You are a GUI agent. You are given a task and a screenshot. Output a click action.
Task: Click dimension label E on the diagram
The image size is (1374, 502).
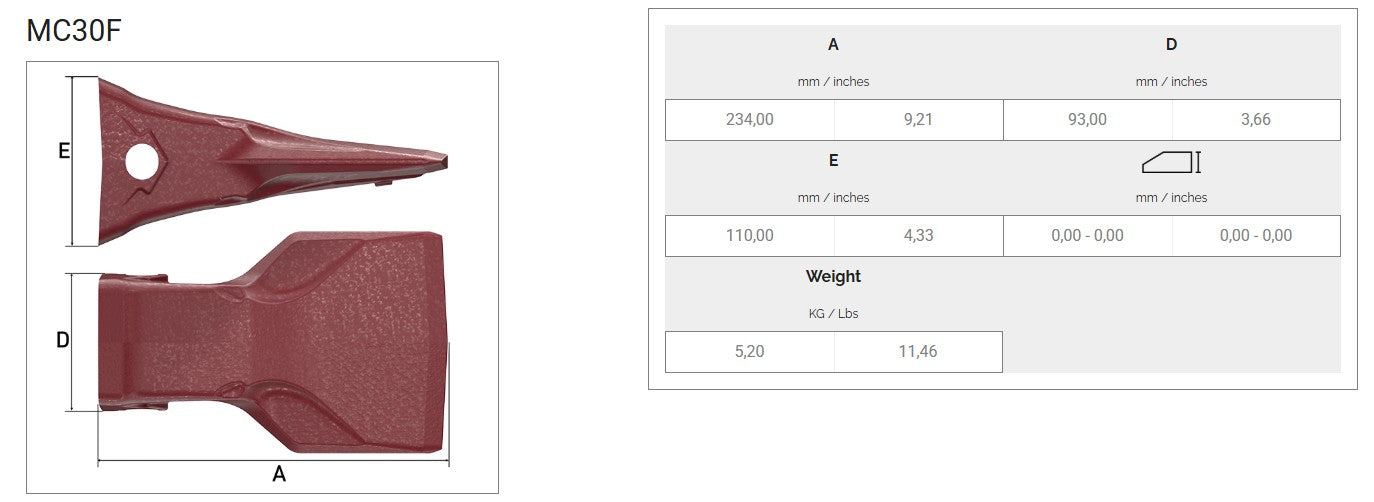pyautogui.click(x=63, y=152)
